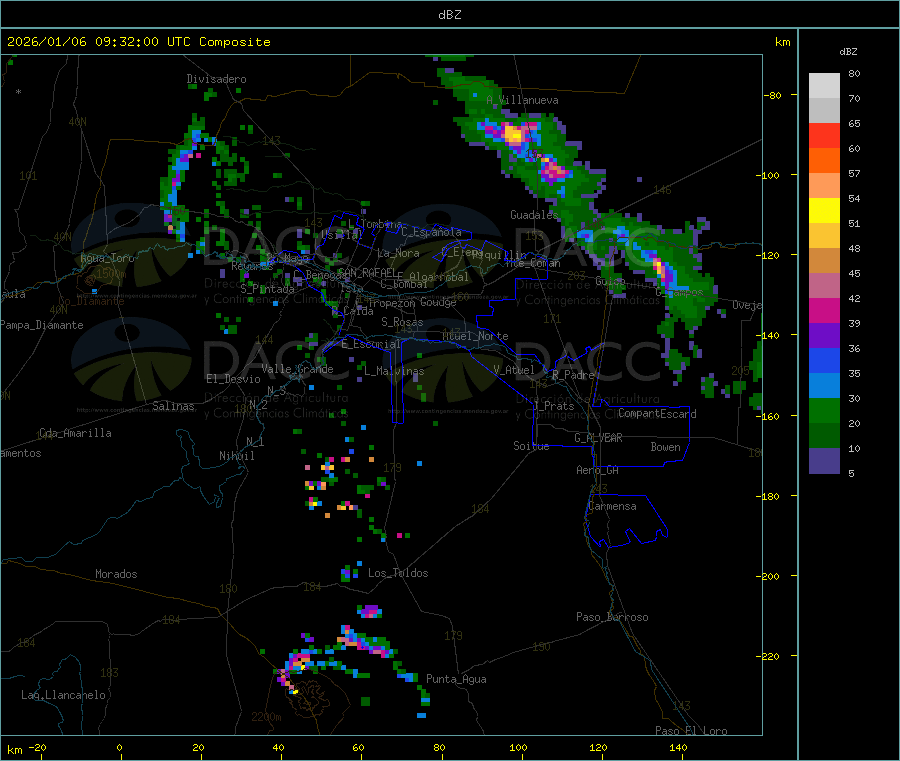This screenshot has height=761, width=900.
Task: Click the Morados location label
Action: coord(116,574)
